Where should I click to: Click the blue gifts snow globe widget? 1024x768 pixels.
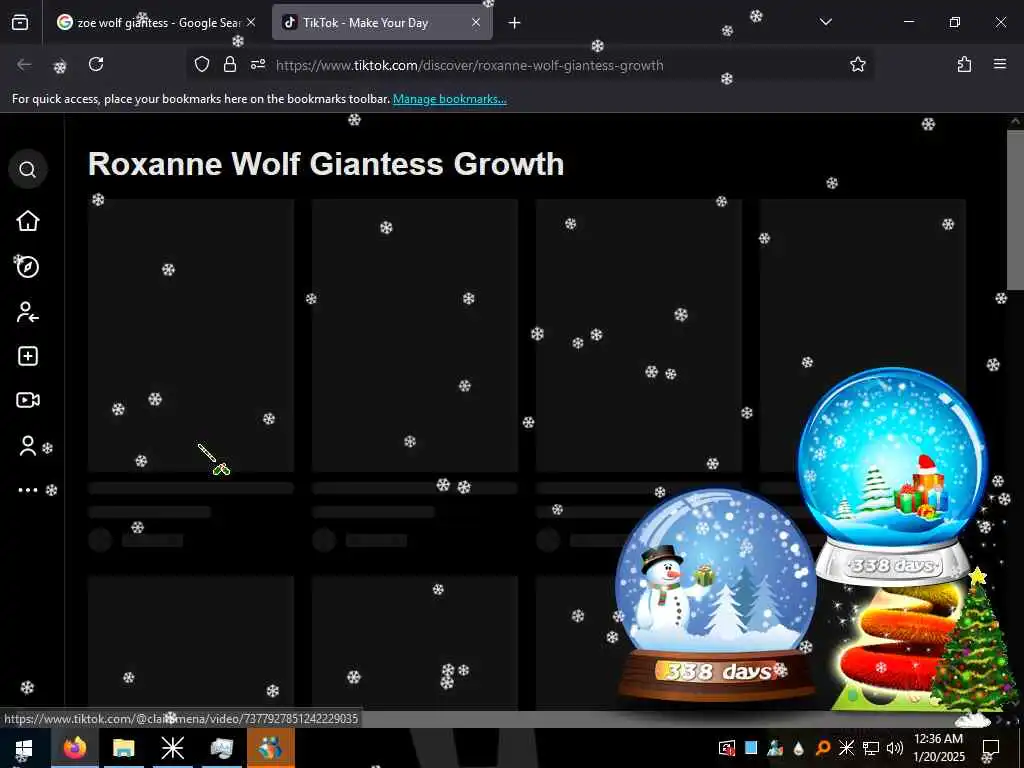892,475
